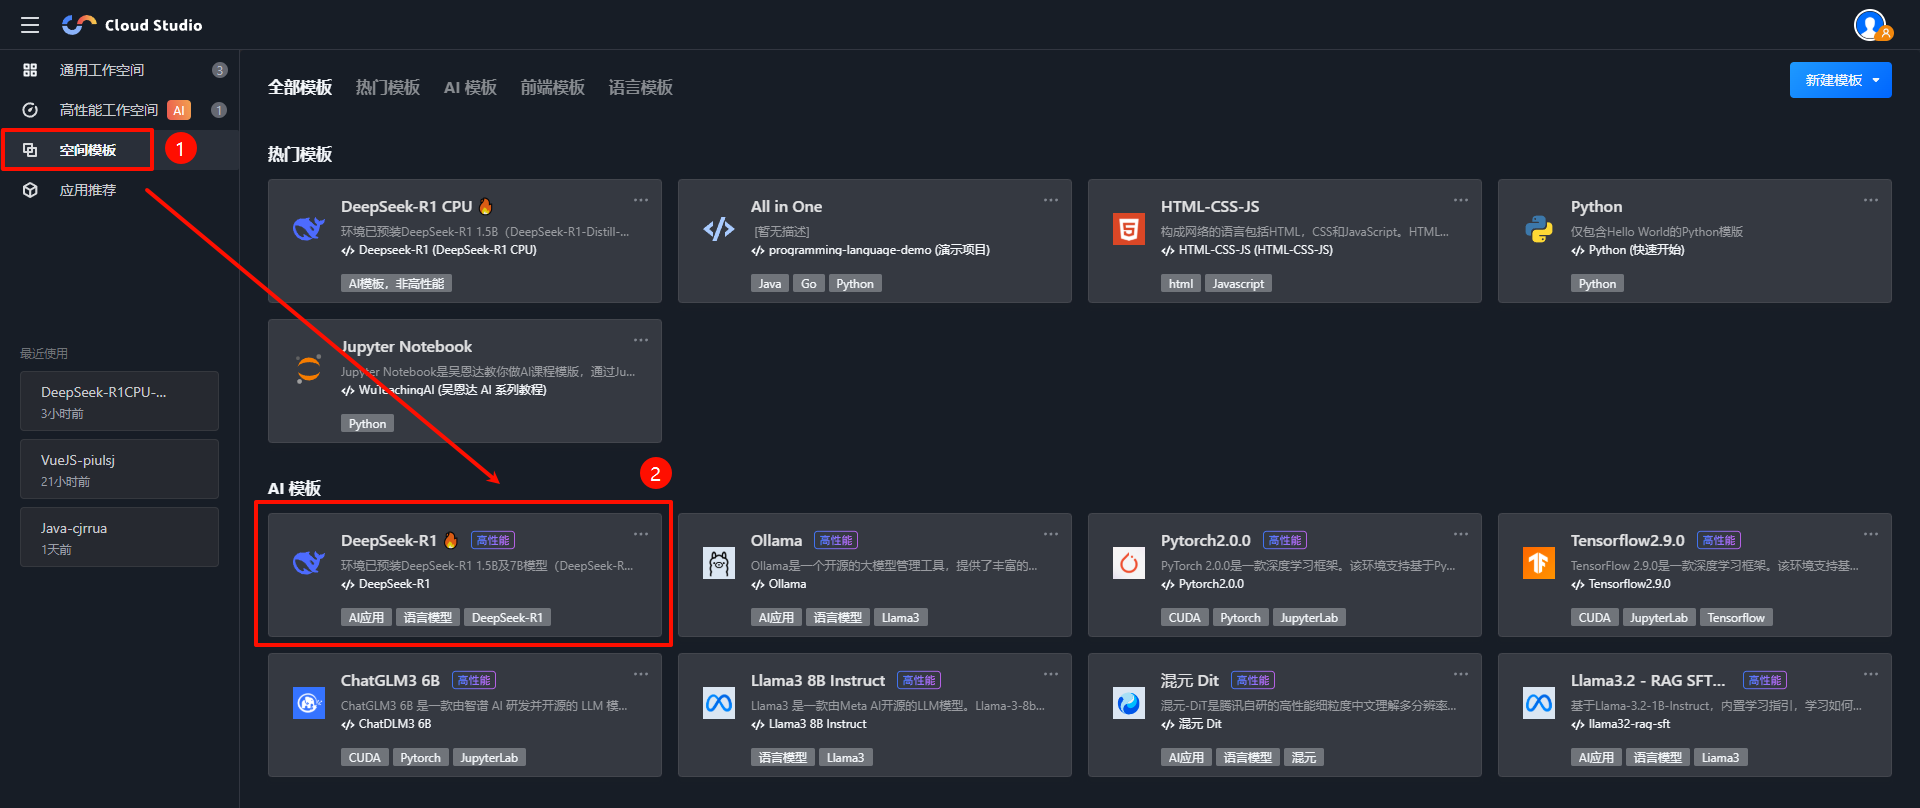Image resolution: width=1920 pixels, height=808 pixels.
Task: Open 通用工作空间 in the sidebar
Action: (120, 70)
